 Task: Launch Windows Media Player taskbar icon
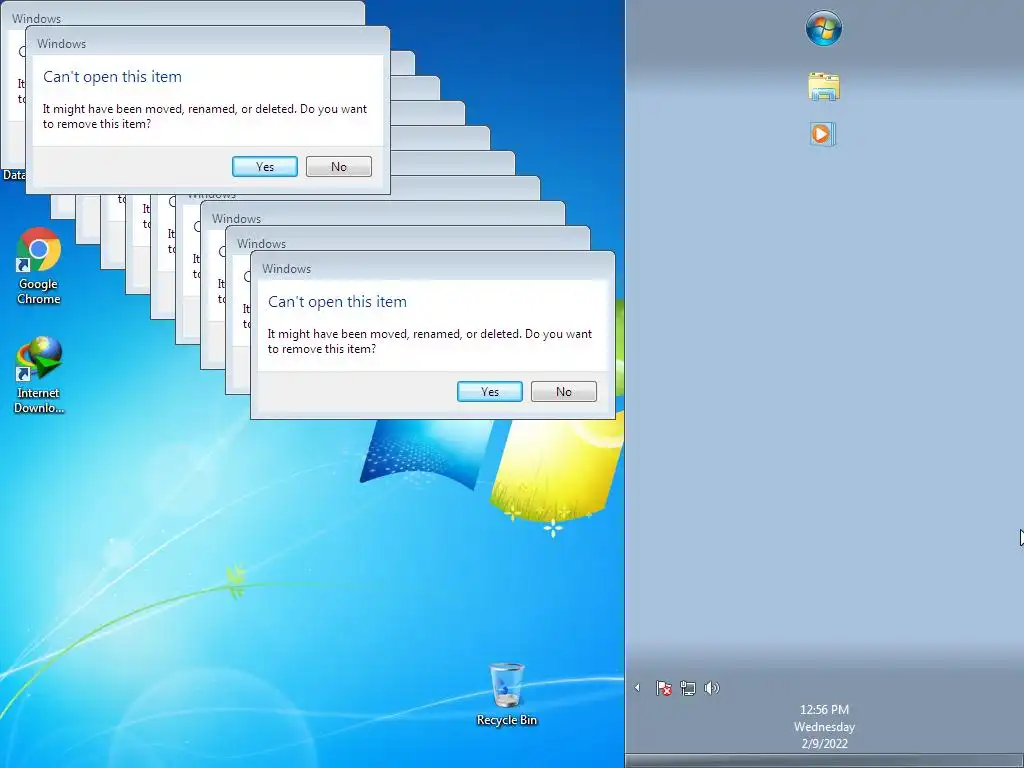(822, 135)
